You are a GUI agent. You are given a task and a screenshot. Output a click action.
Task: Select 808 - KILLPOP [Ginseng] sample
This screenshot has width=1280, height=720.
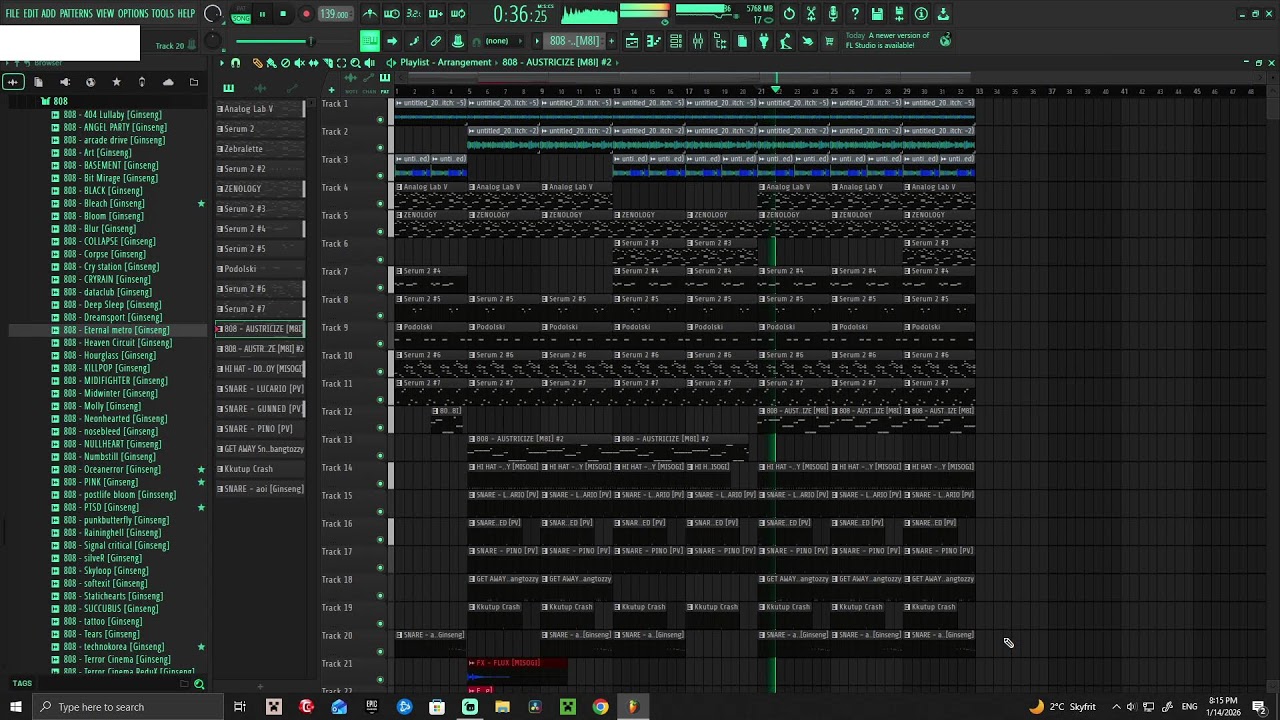(x=106, y=368)
